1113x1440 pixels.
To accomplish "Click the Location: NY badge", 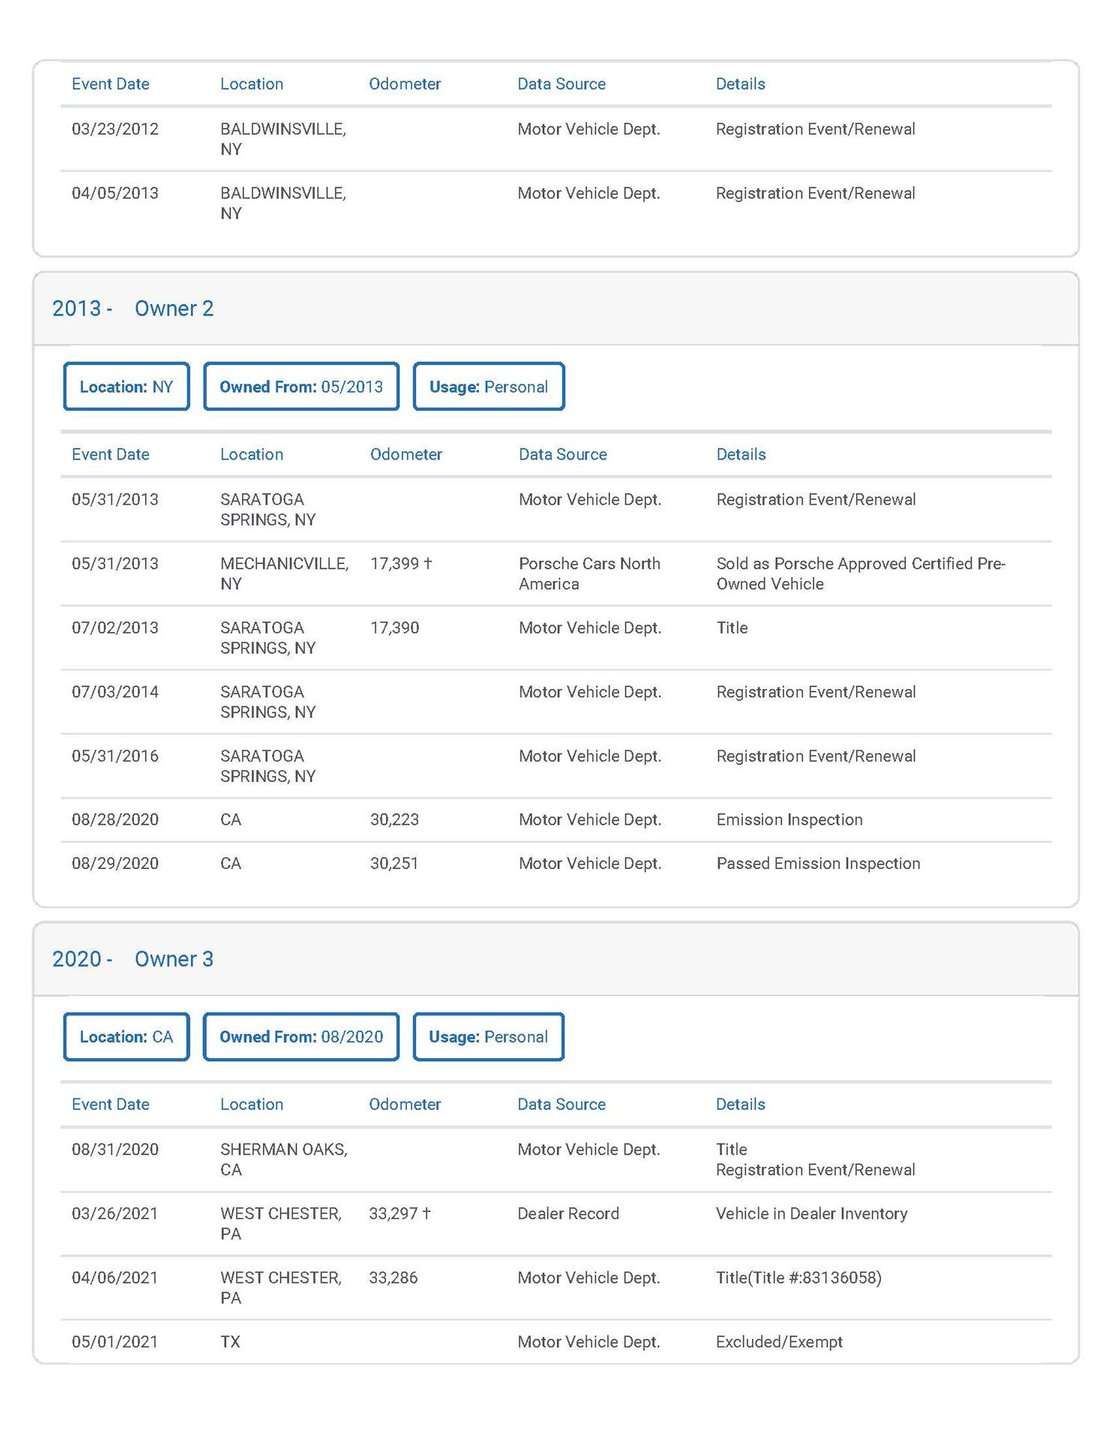I will click(x=126, y=387).
